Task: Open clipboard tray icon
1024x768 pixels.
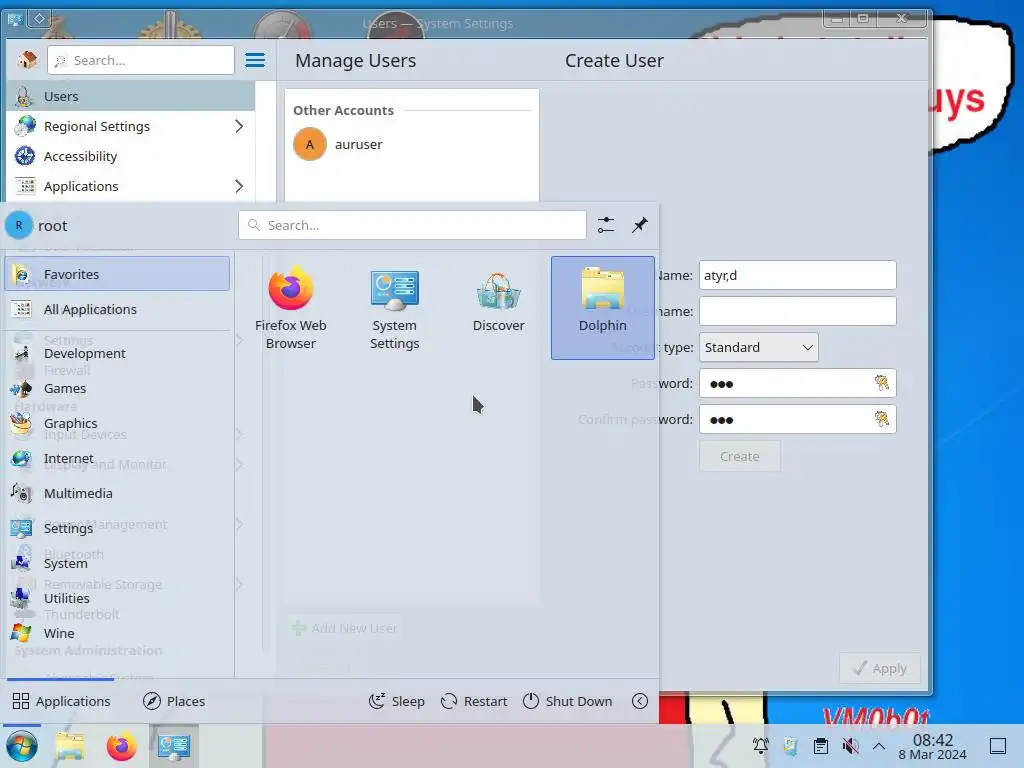Action: pyautogui.click(x=821, y=746)
